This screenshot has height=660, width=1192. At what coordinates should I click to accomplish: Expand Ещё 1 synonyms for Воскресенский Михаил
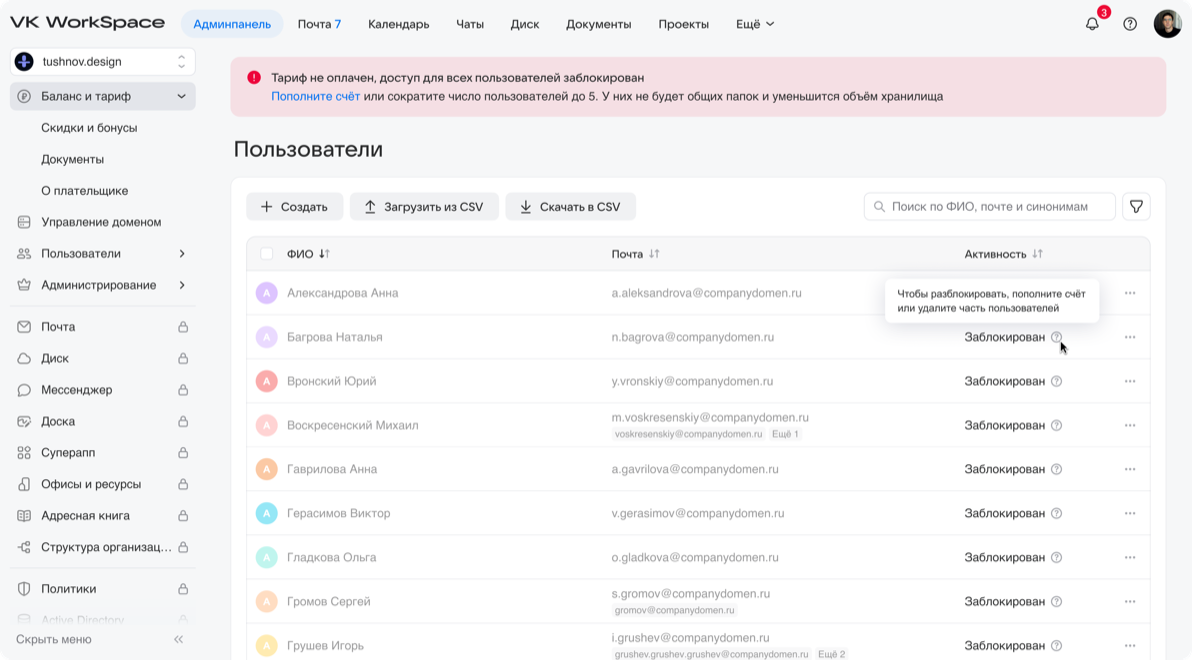click(785, 434)
